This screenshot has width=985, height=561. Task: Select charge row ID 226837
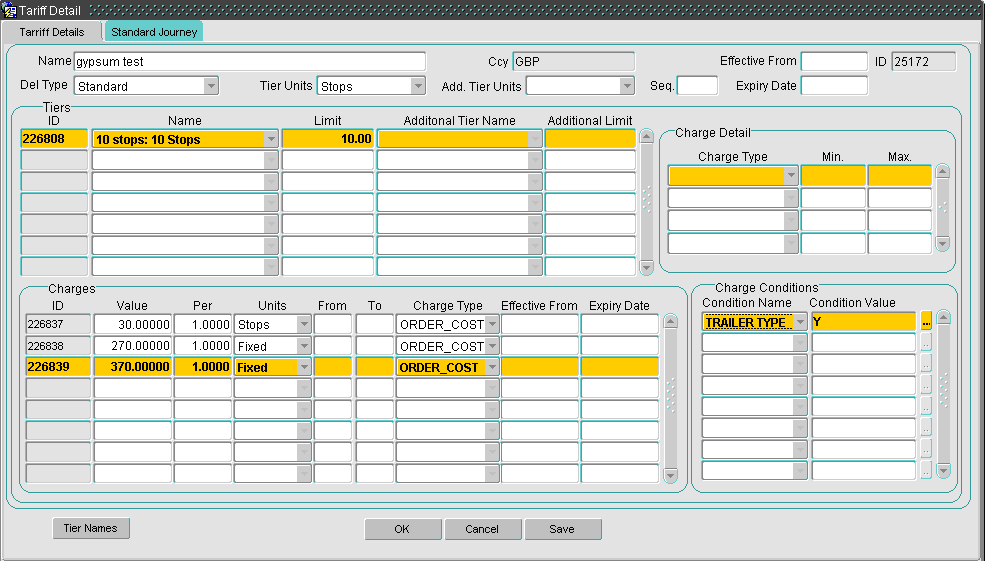click(x=58, y=324)
